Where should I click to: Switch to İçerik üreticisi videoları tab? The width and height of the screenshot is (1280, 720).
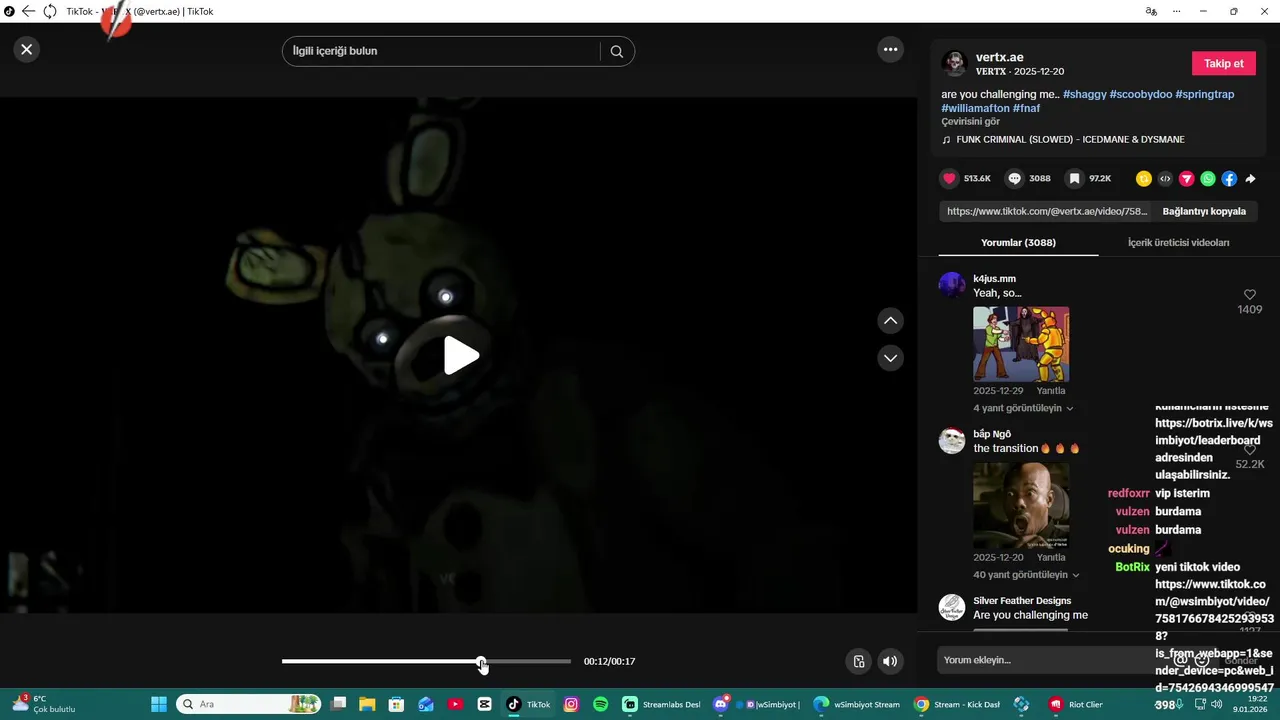pos(1178,243)
